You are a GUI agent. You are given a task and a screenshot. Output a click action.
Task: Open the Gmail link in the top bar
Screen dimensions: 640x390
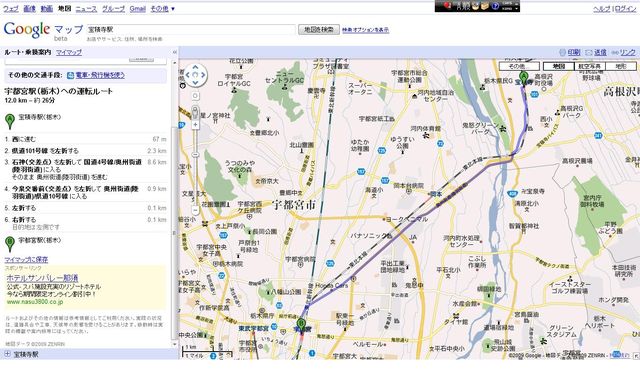[138, 9]
